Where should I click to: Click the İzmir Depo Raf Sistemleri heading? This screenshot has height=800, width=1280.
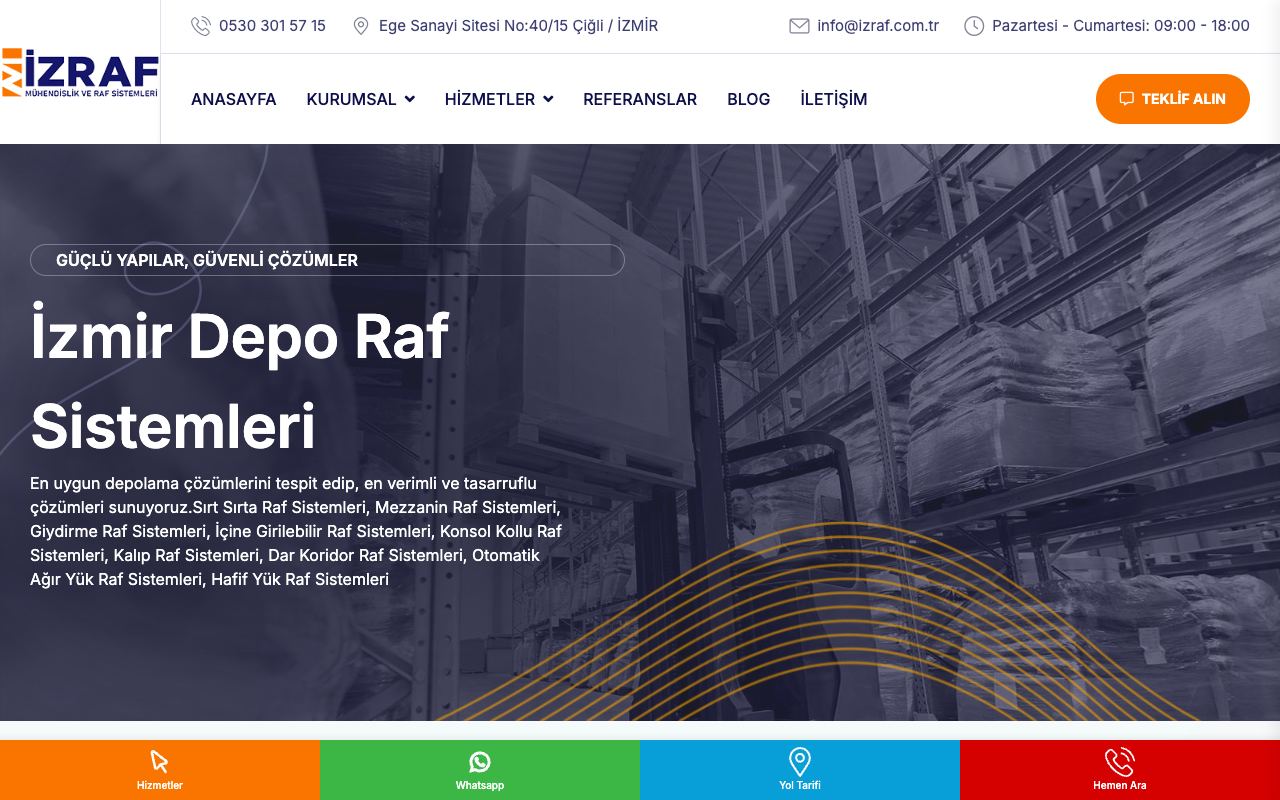click(x=240, y=380)
